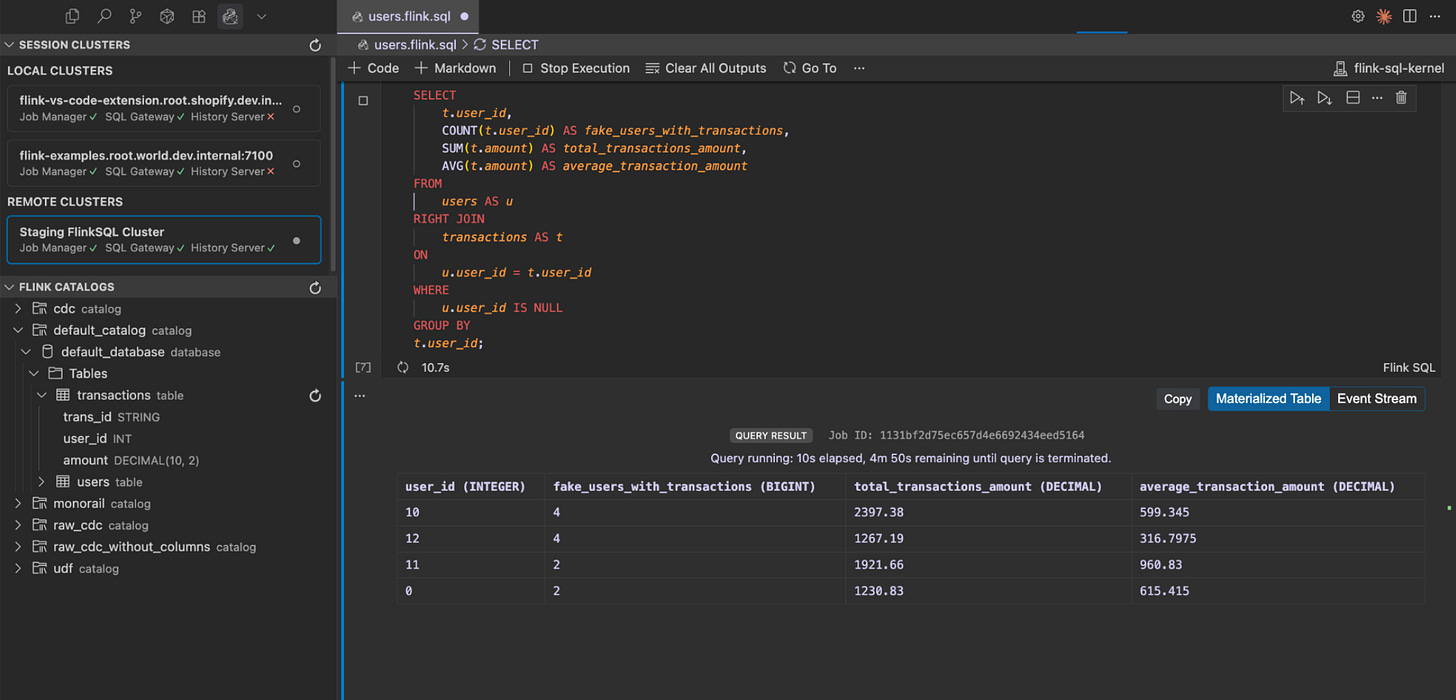This screenshot has height=700, width=1456.
Task: Expand the cdc catalog
Action: [x=18, y=309]
